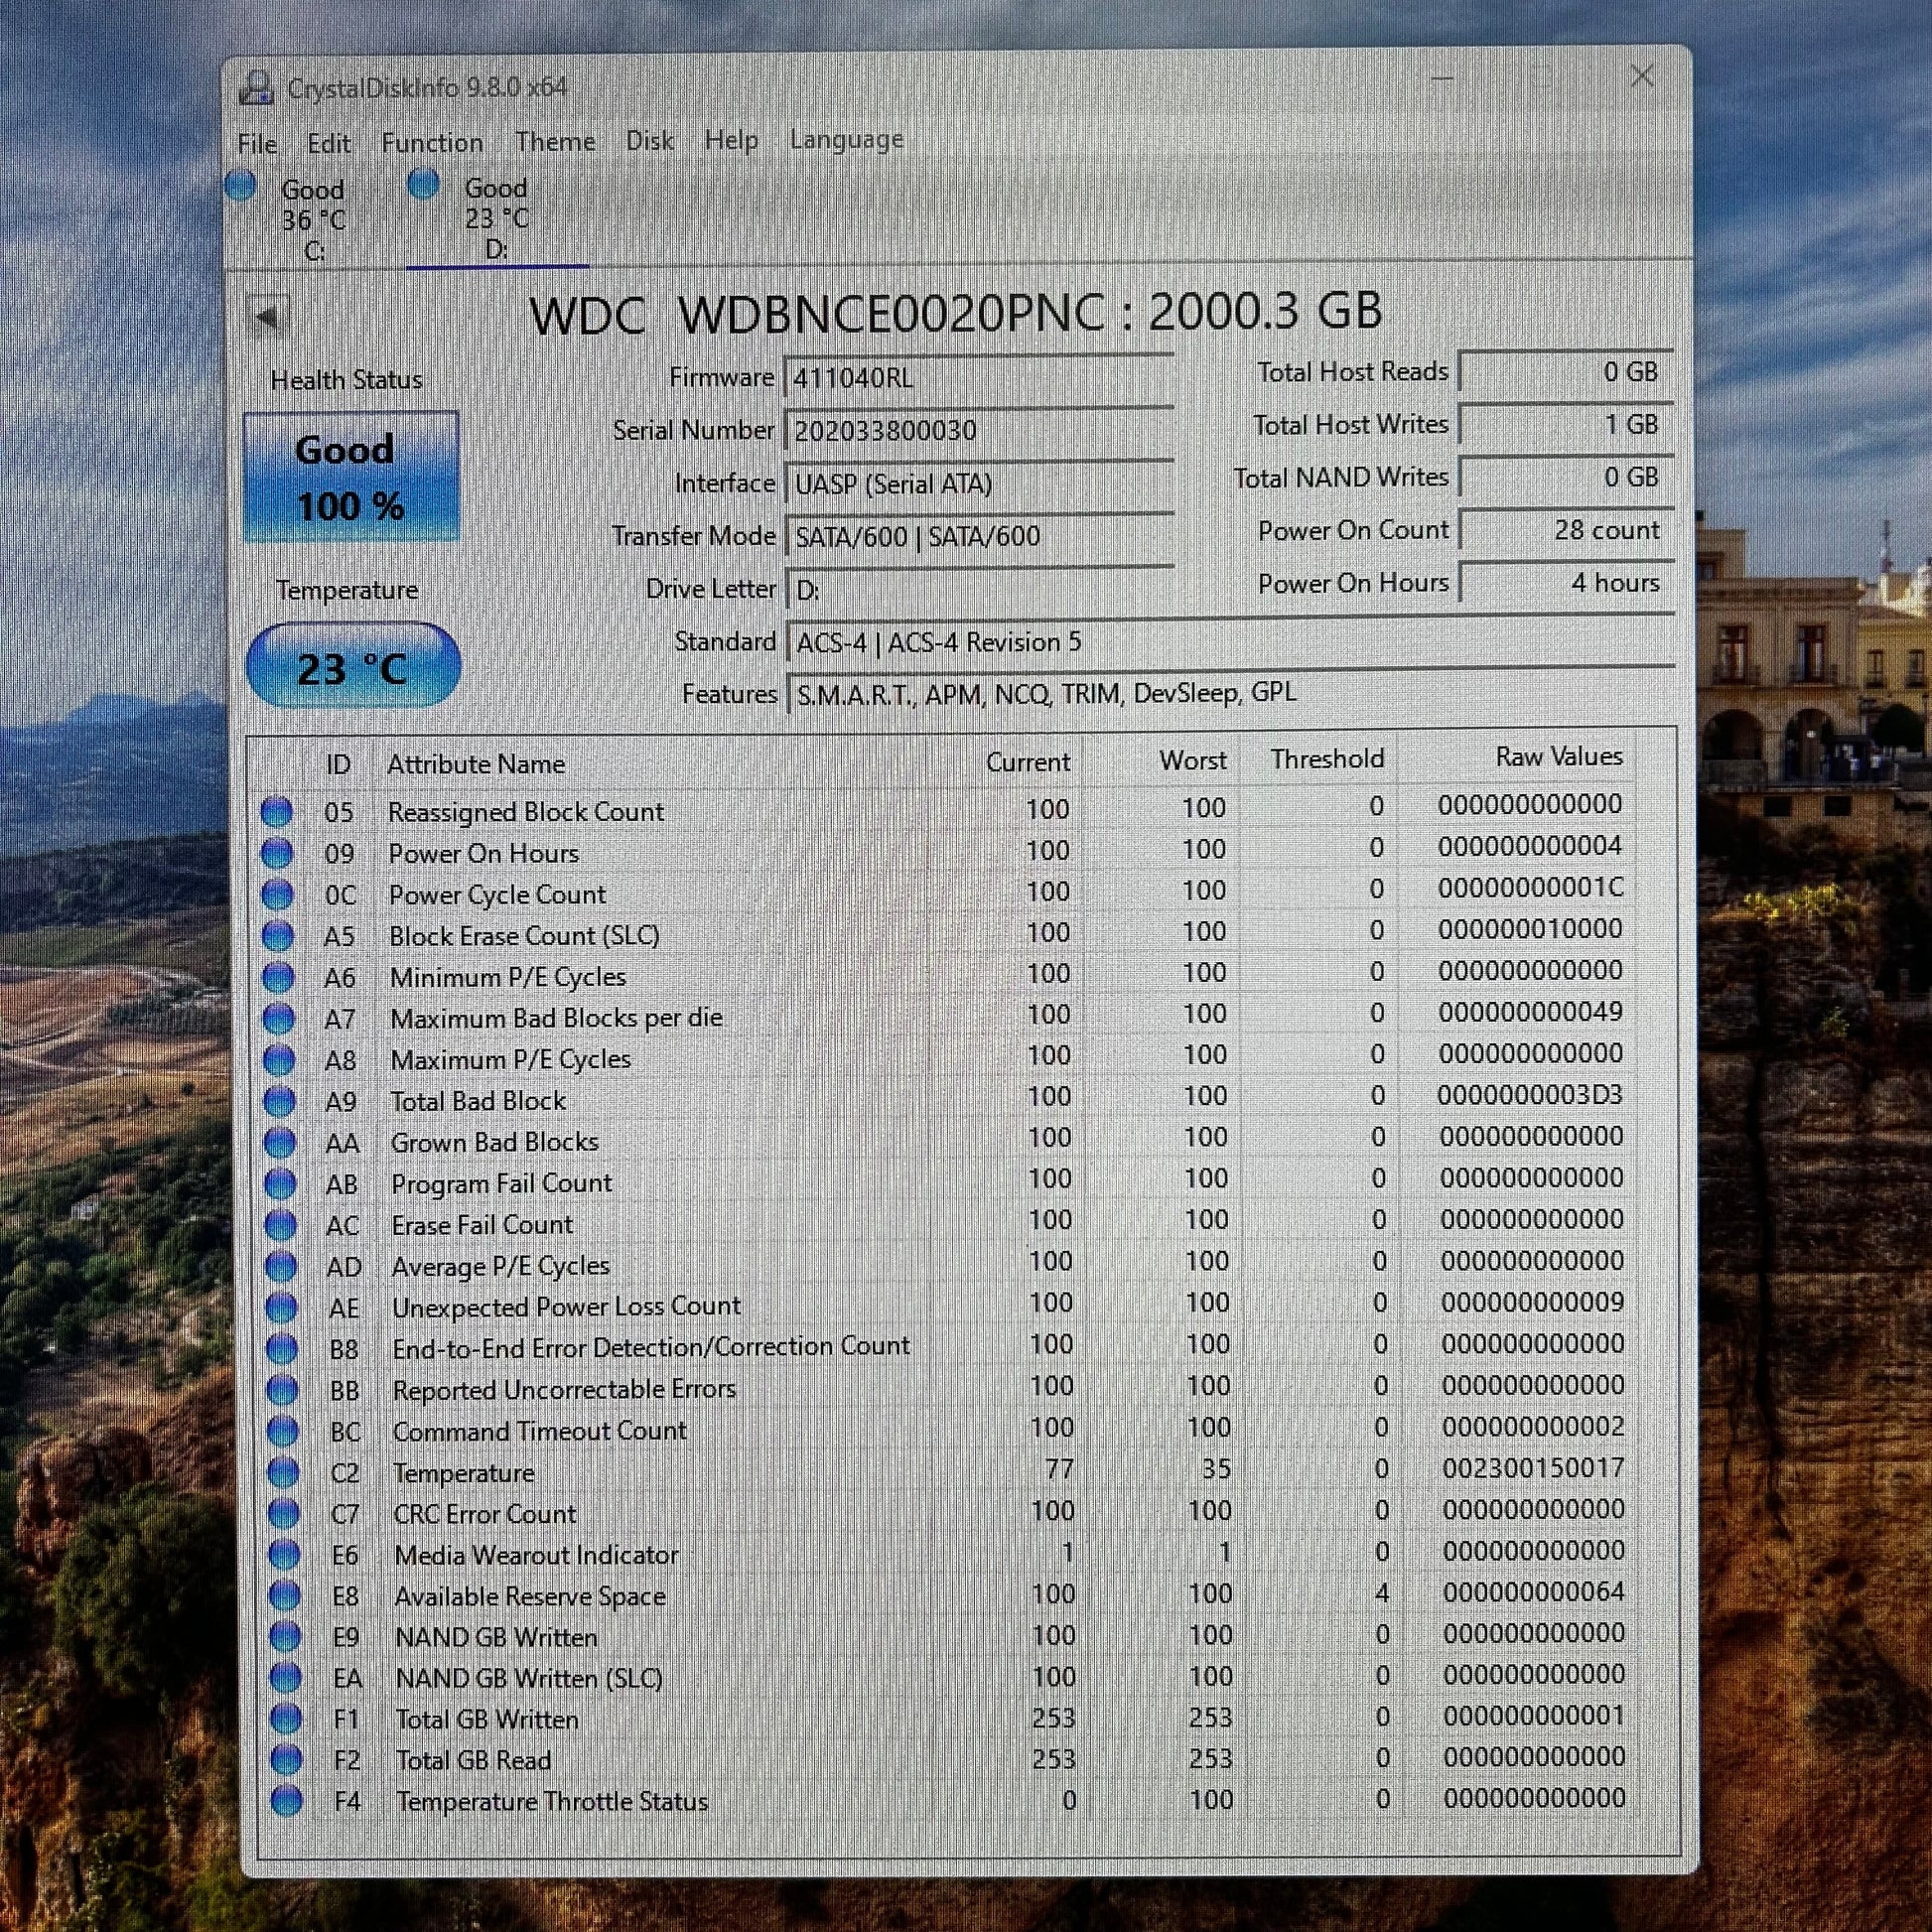Click the status icon for Temperature attribute row
The image size is (1932, 1932).
284,1473
